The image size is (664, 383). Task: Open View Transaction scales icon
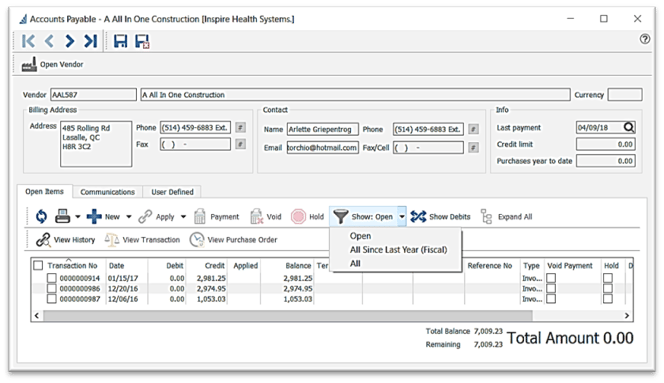[112, 240]
